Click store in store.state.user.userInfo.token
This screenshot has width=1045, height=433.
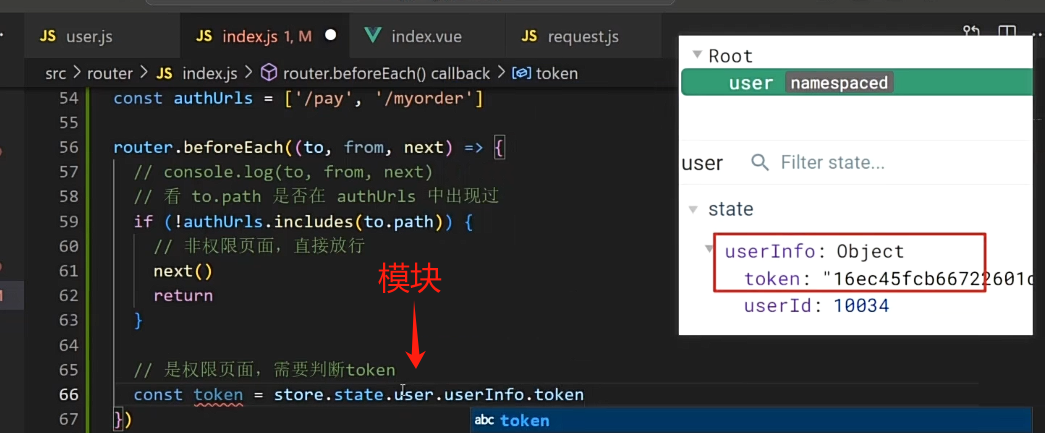[x=299, y=395]
